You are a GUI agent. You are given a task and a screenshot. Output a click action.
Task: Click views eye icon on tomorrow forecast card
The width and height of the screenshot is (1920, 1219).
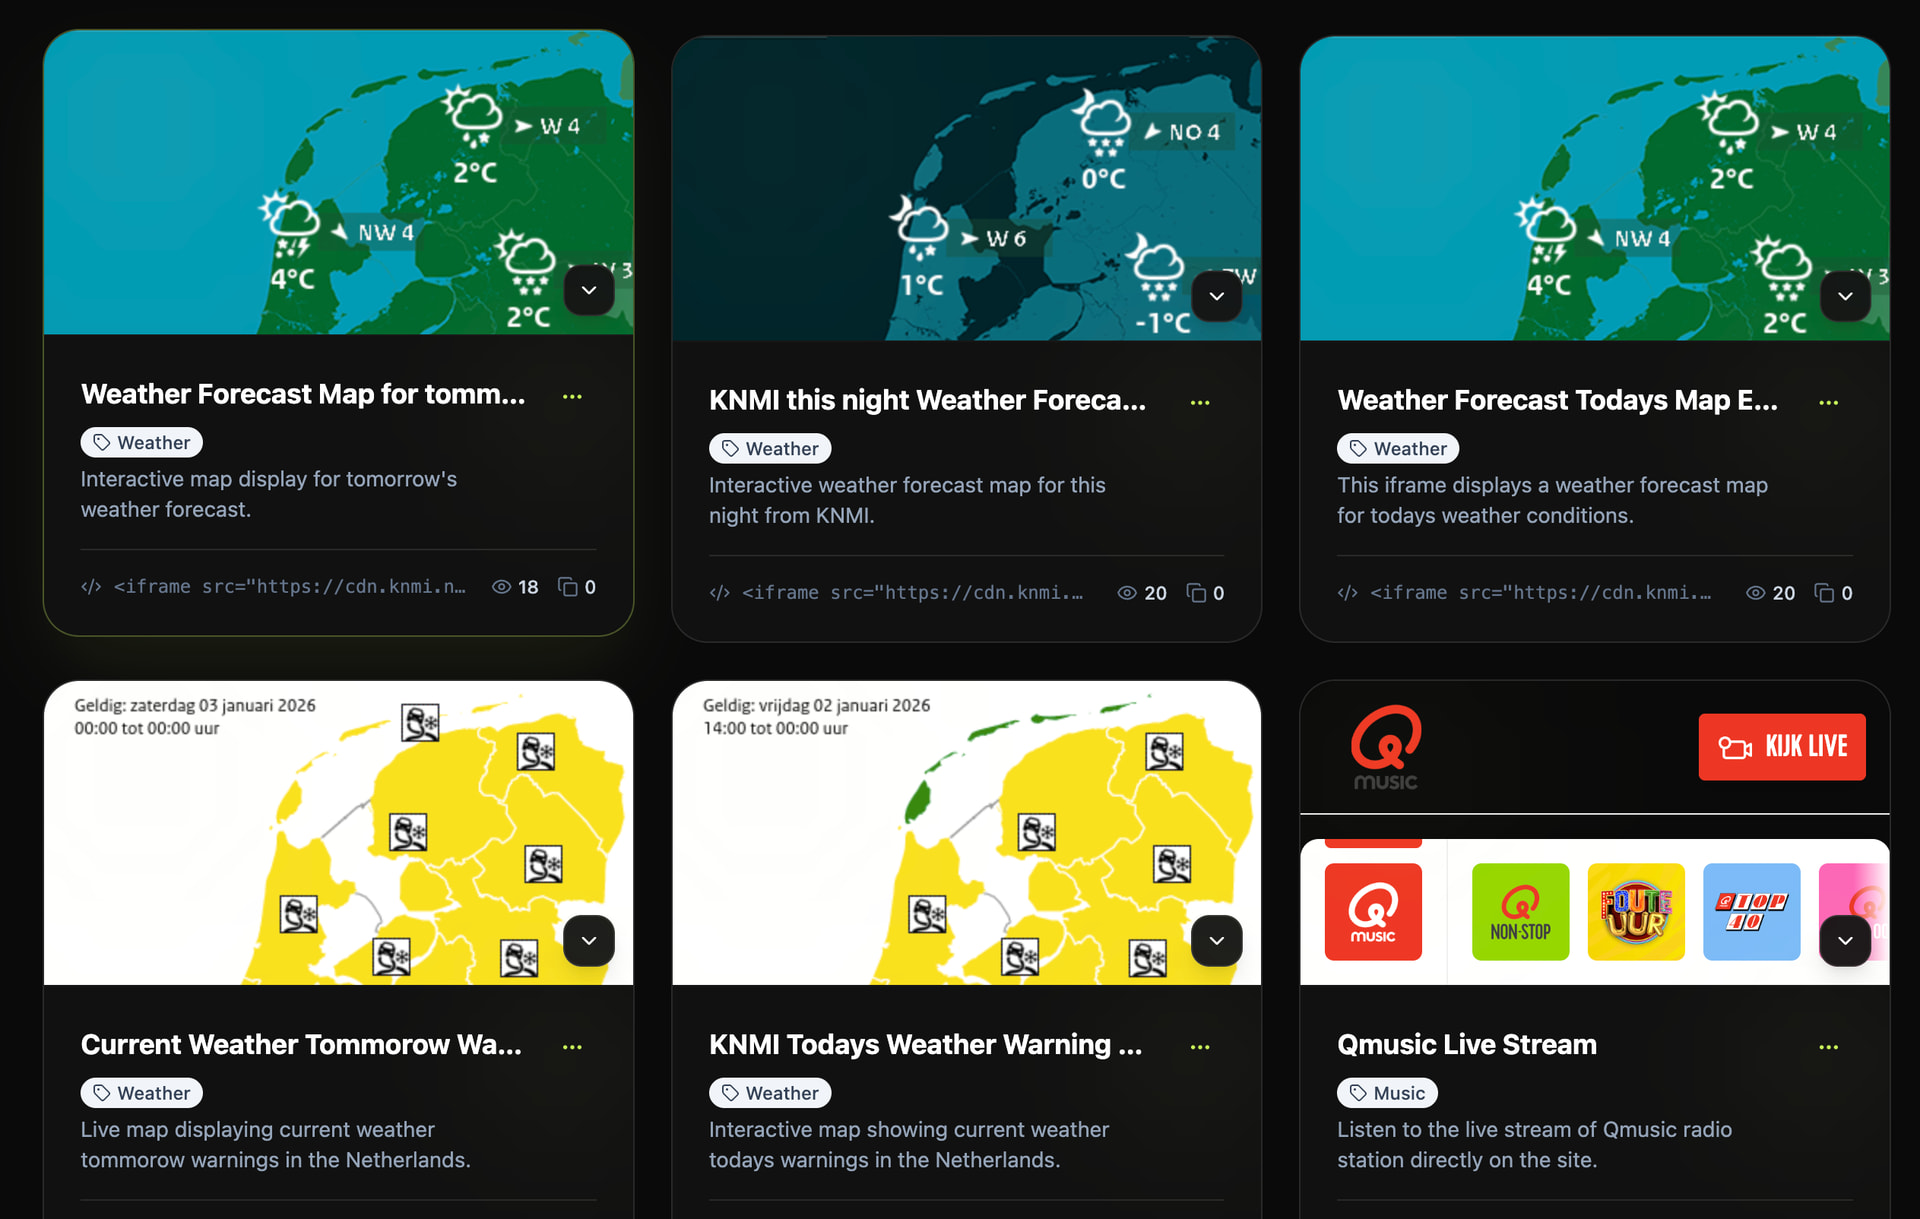click(x=501, y=587)
